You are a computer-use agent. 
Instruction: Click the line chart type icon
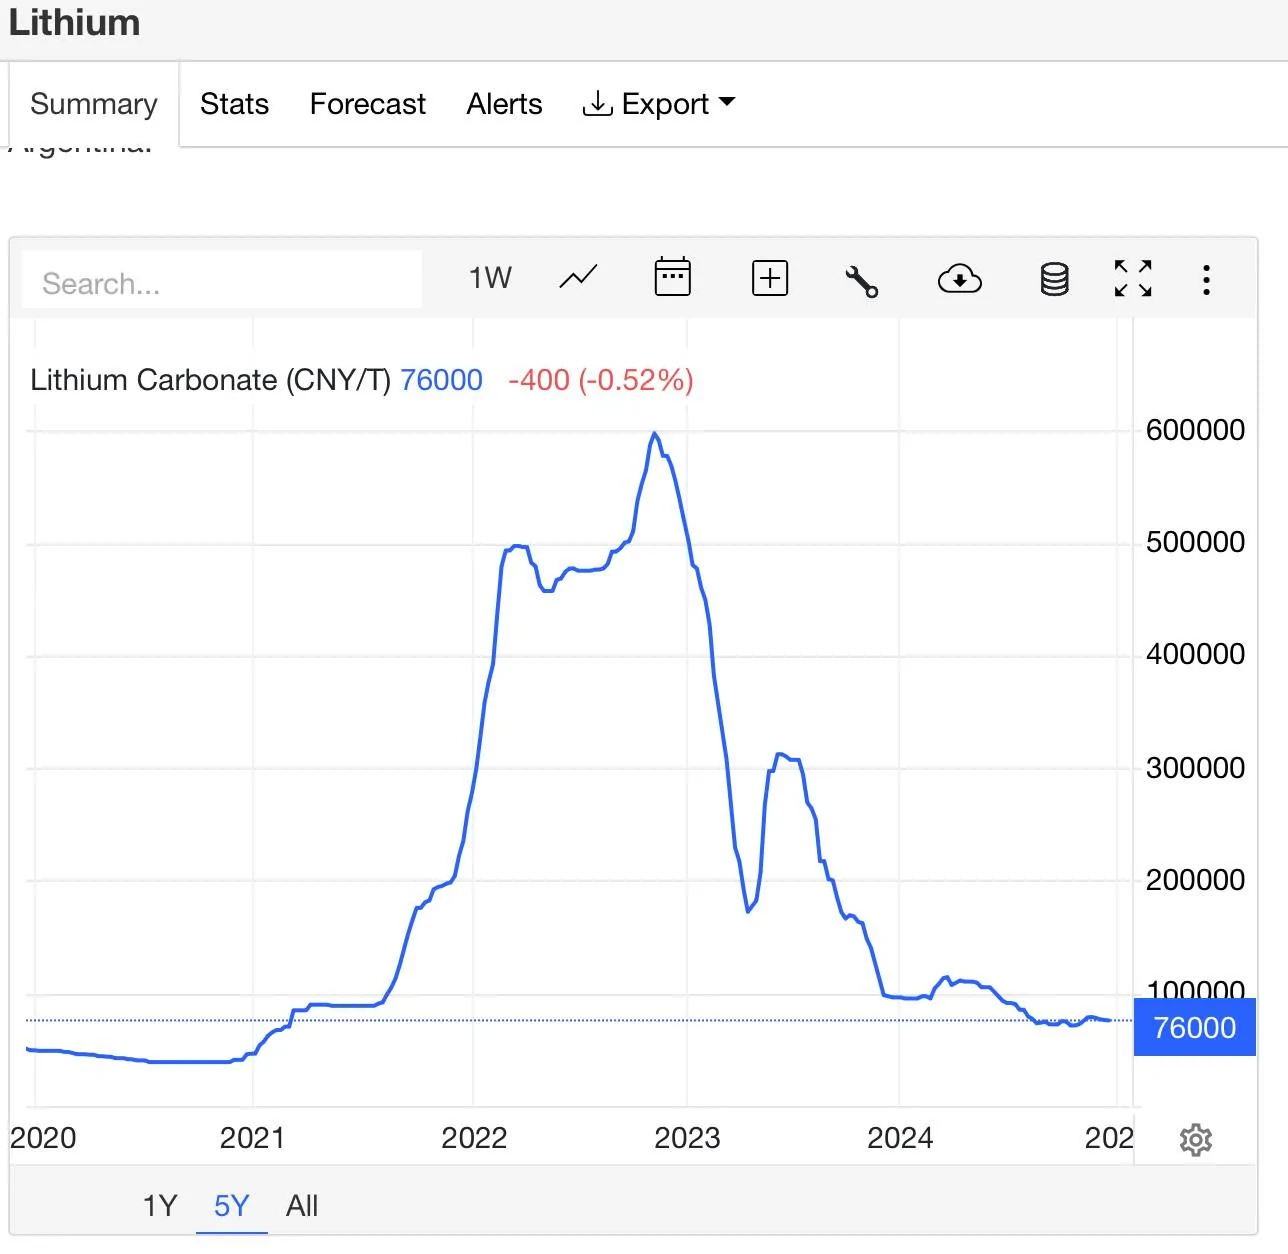coord(578,278)
